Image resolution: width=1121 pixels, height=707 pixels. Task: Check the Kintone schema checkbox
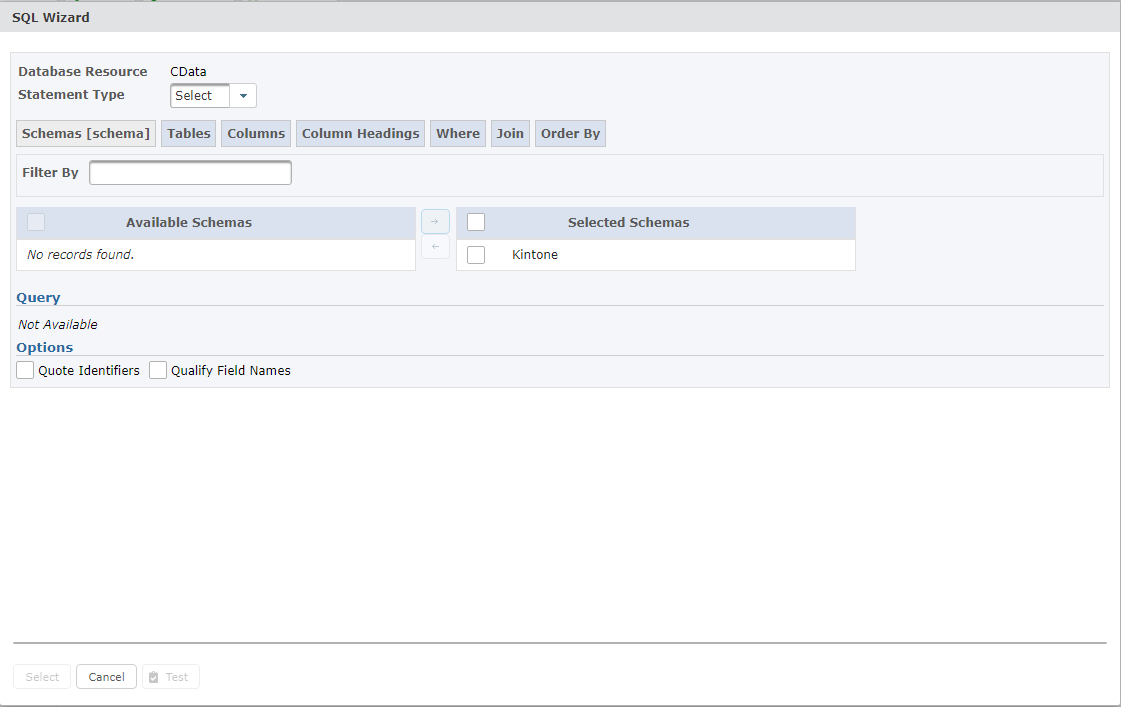pos(476,254)
